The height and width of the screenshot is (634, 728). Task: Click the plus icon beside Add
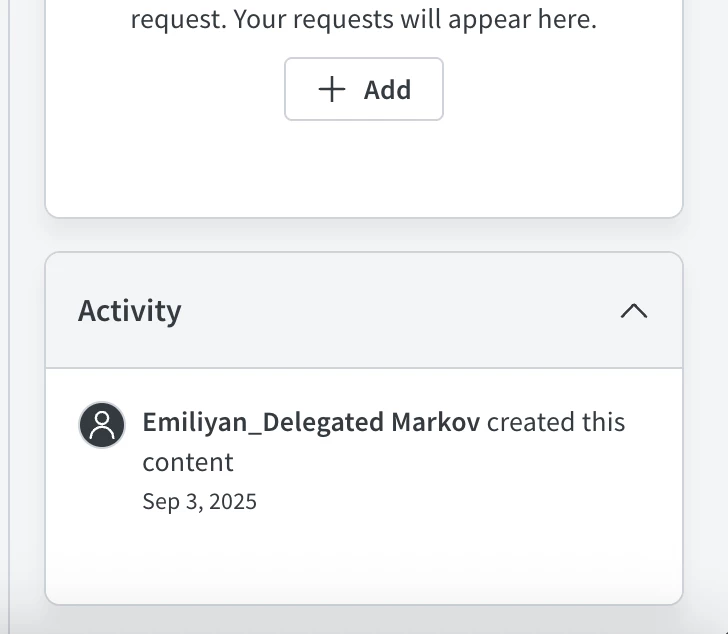[x=331, y=89]
